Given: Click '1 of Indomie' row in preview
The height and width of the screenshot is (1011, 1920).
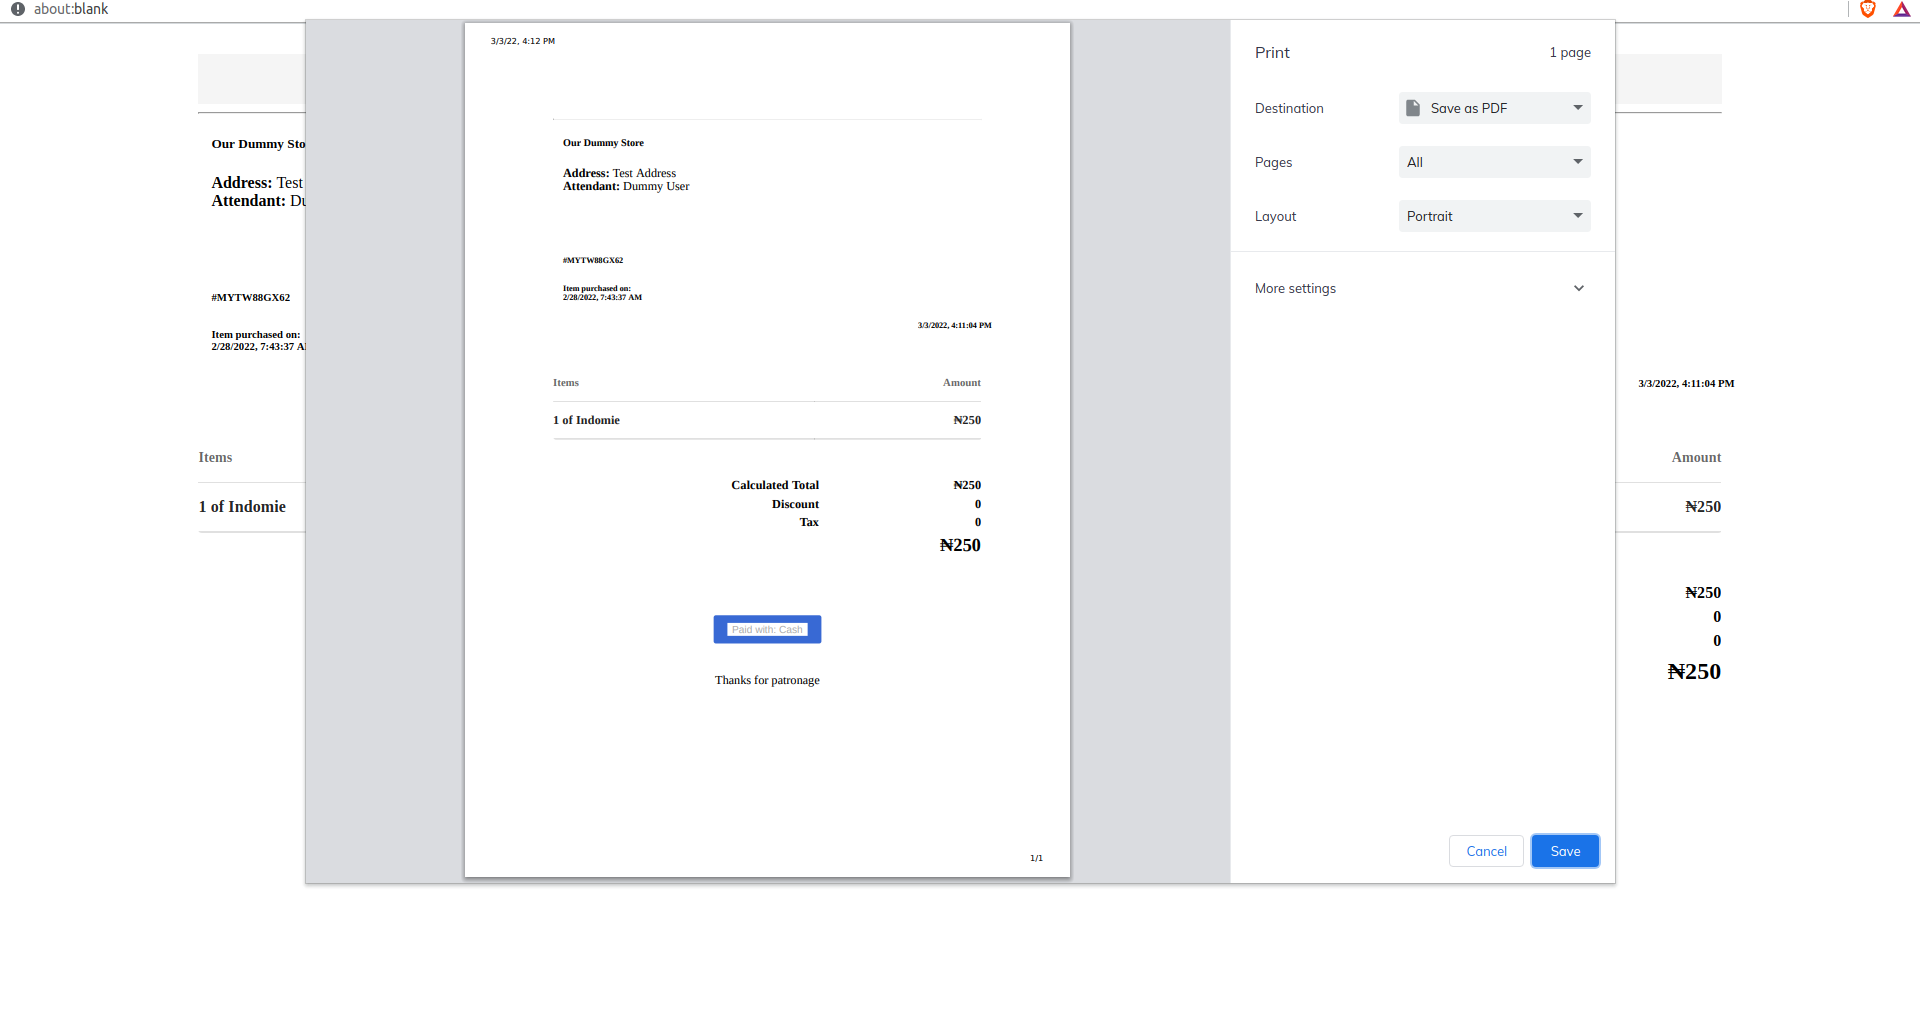Looking at the screenshot, I should (587, 420).
